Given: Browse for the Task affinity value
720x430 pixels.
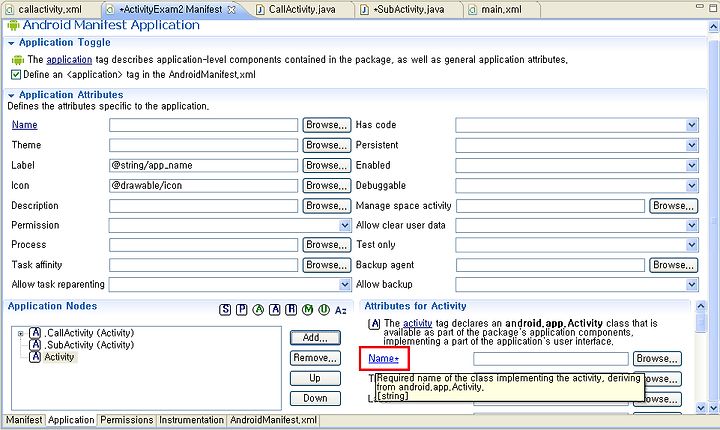Looking at the screenshot, I should [326, 265].
